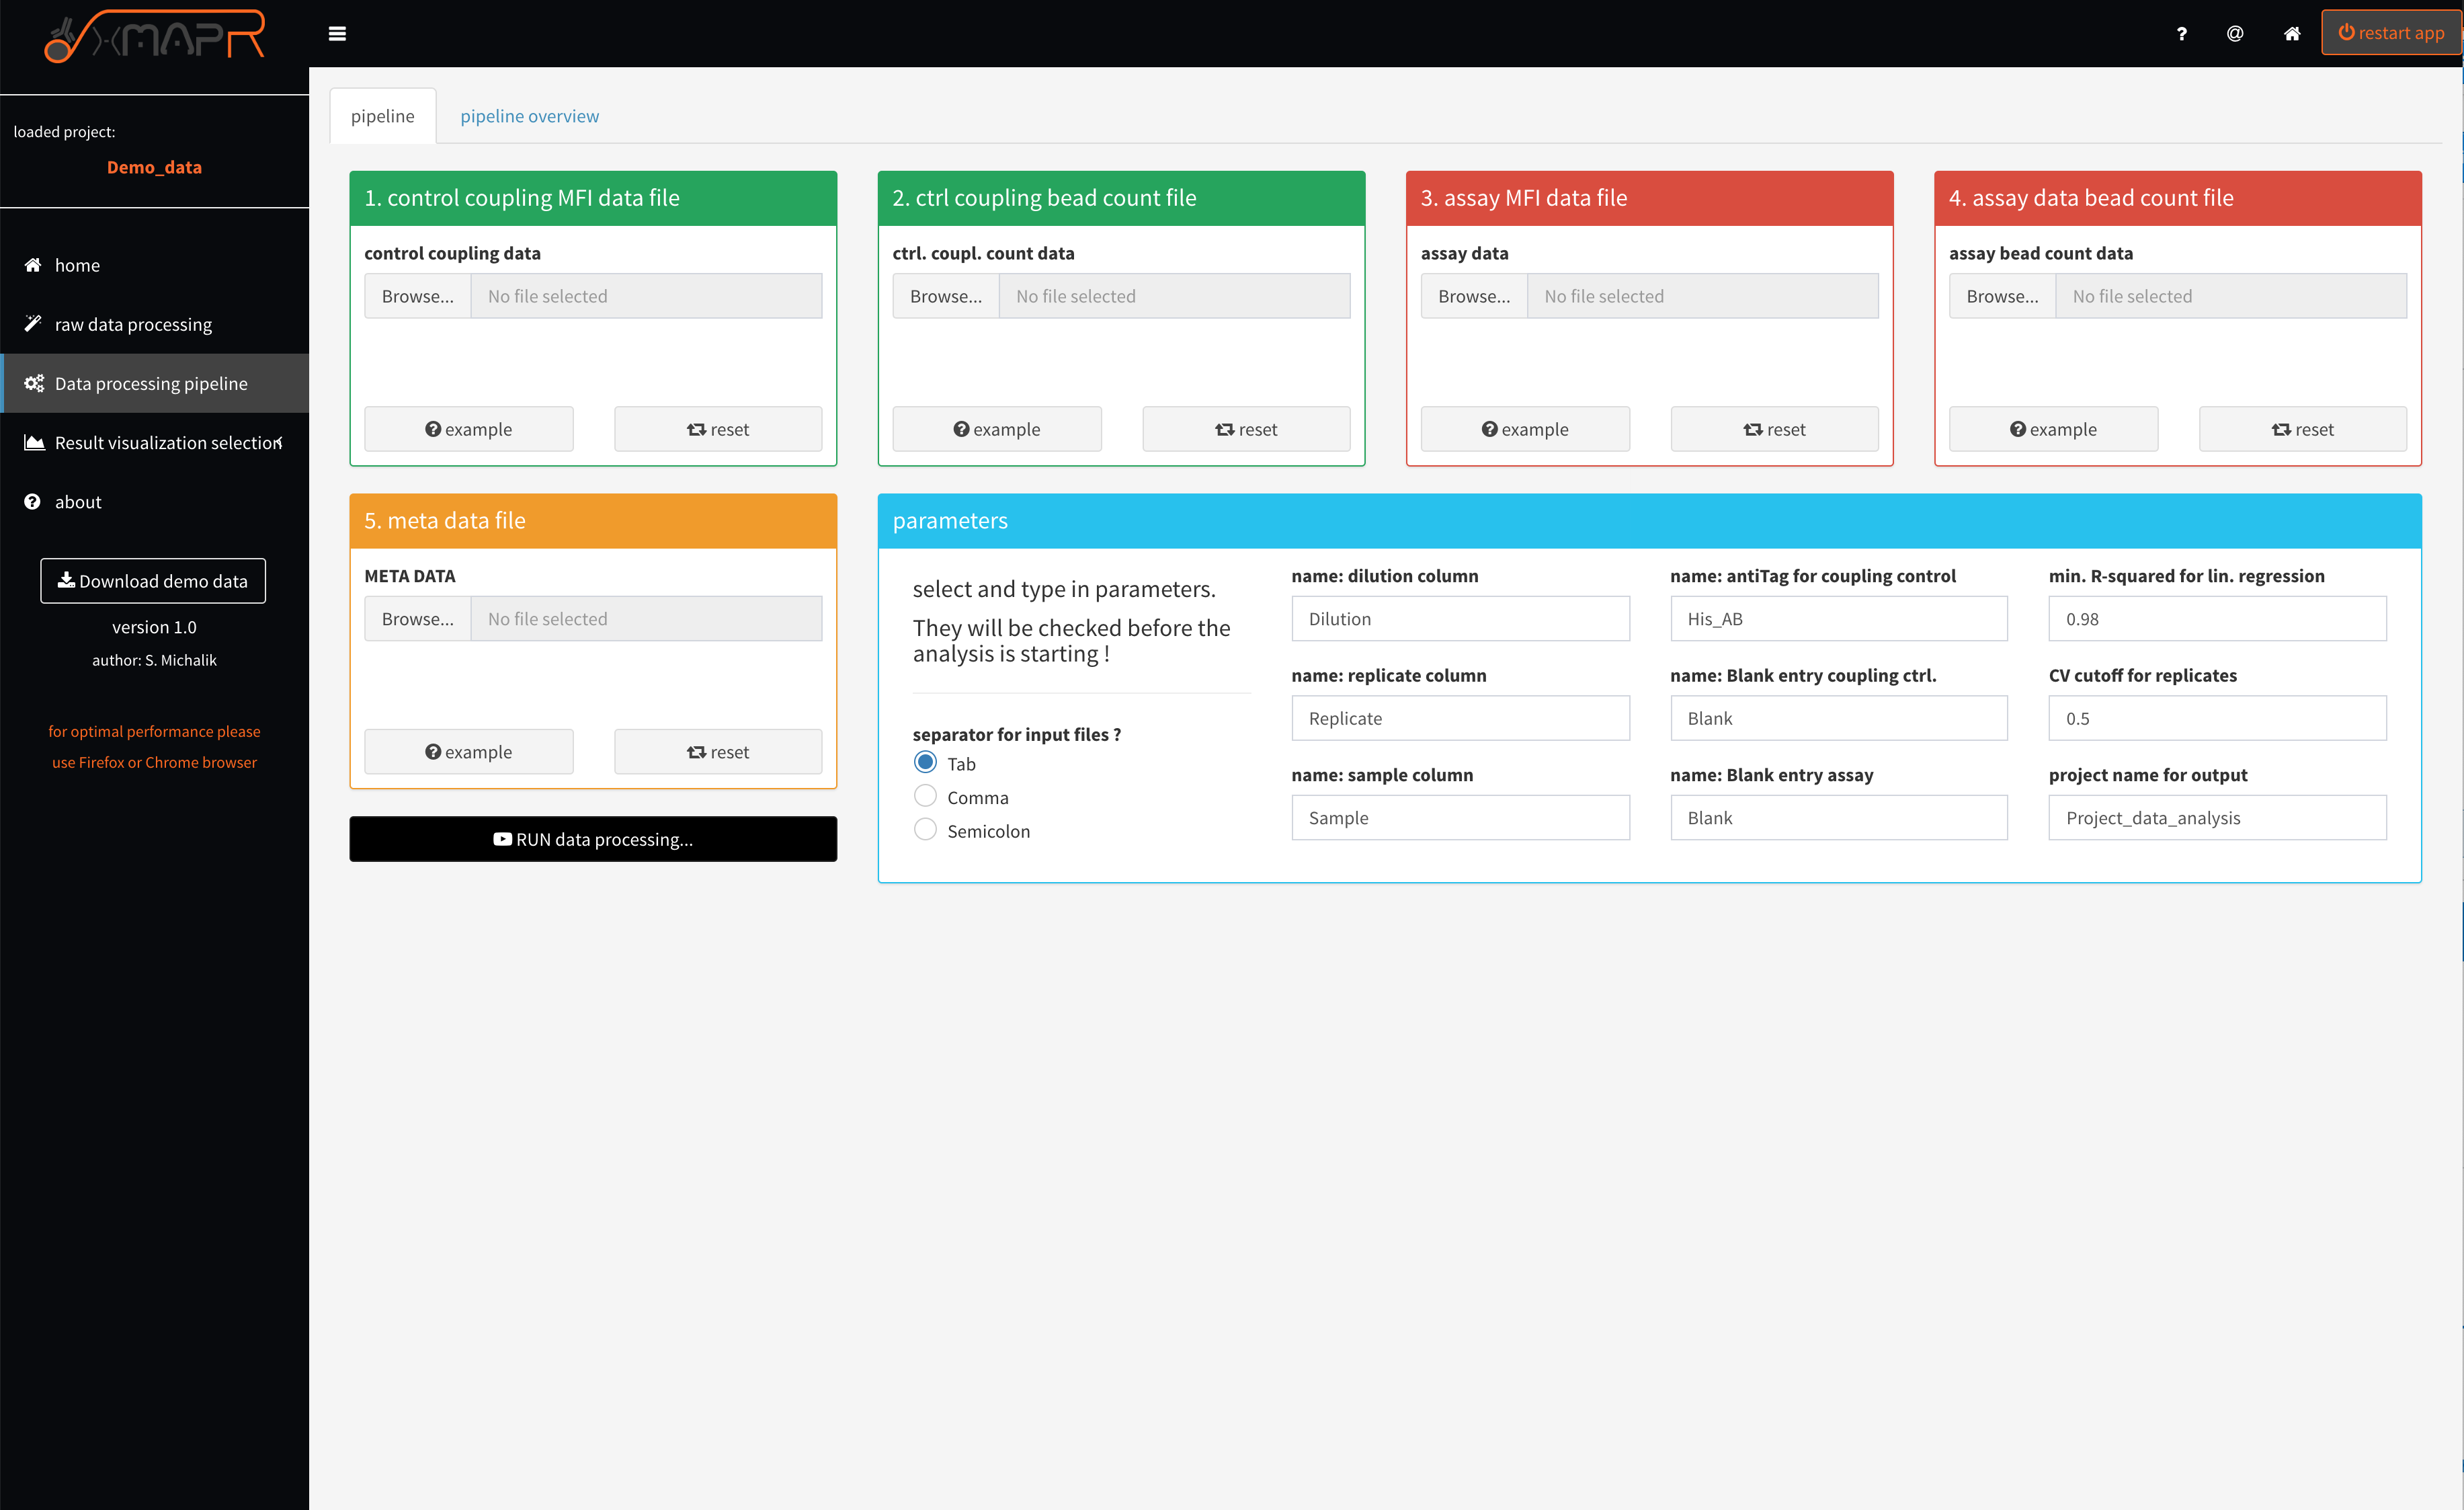Edit the project name for output field
Viewport: 2464px width, 1510px height.
point(2216,817)
